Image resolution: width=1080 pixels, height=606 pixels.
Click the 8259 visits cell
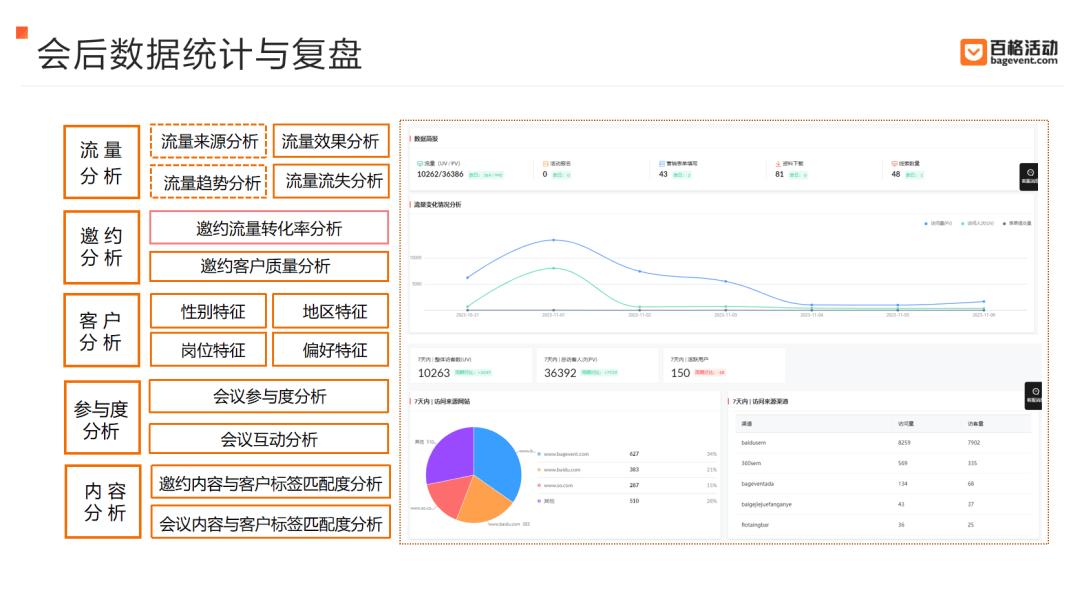(904, 443)
